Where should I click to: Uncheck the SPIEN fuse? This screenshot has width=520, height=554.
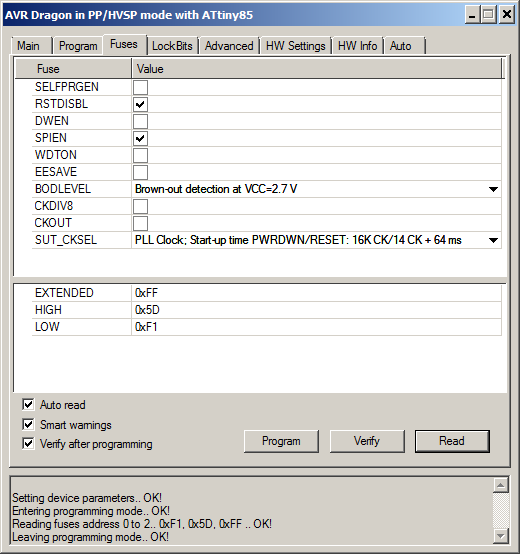click(140, 138)
